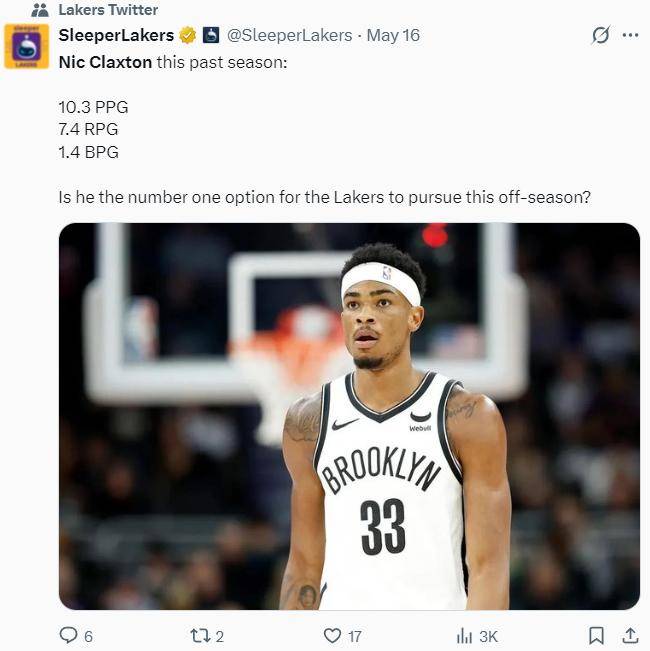Like the tweet with the heart icon
This screenshot has height=651, width=650.
pyautogui.click(x=332, y=635)
